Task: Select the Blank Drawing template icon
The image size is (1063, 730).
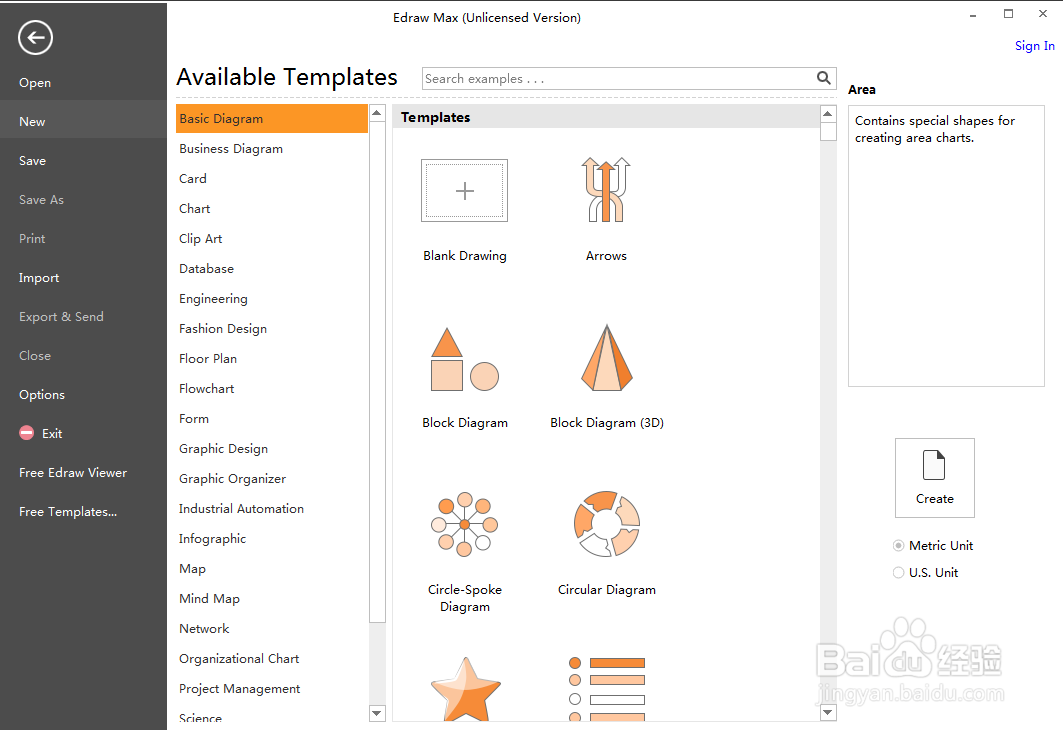Action: [x=464, y=190]
